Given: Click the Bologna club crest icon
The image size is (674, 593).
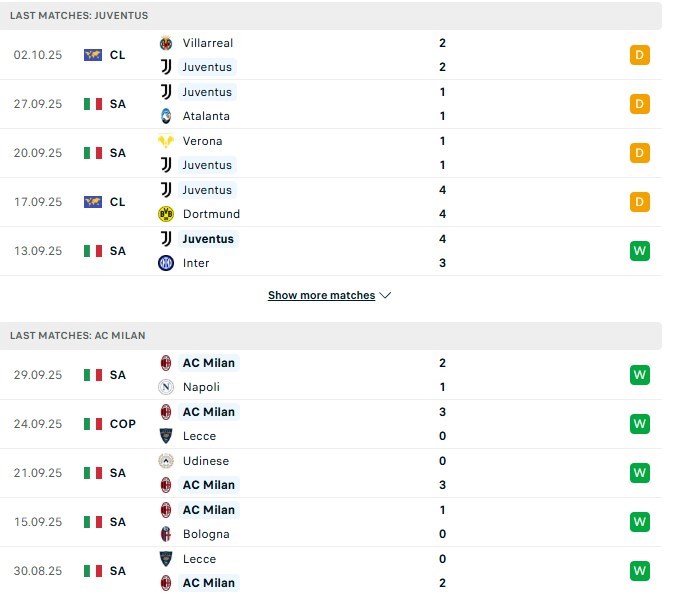Looking at the screenshot, I should [166, 534].
